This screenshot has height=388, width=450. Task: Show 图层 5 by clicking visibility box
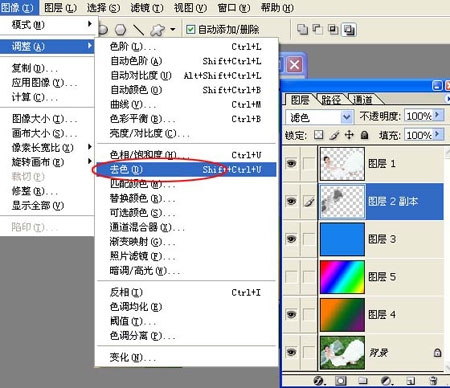(291, 277)
